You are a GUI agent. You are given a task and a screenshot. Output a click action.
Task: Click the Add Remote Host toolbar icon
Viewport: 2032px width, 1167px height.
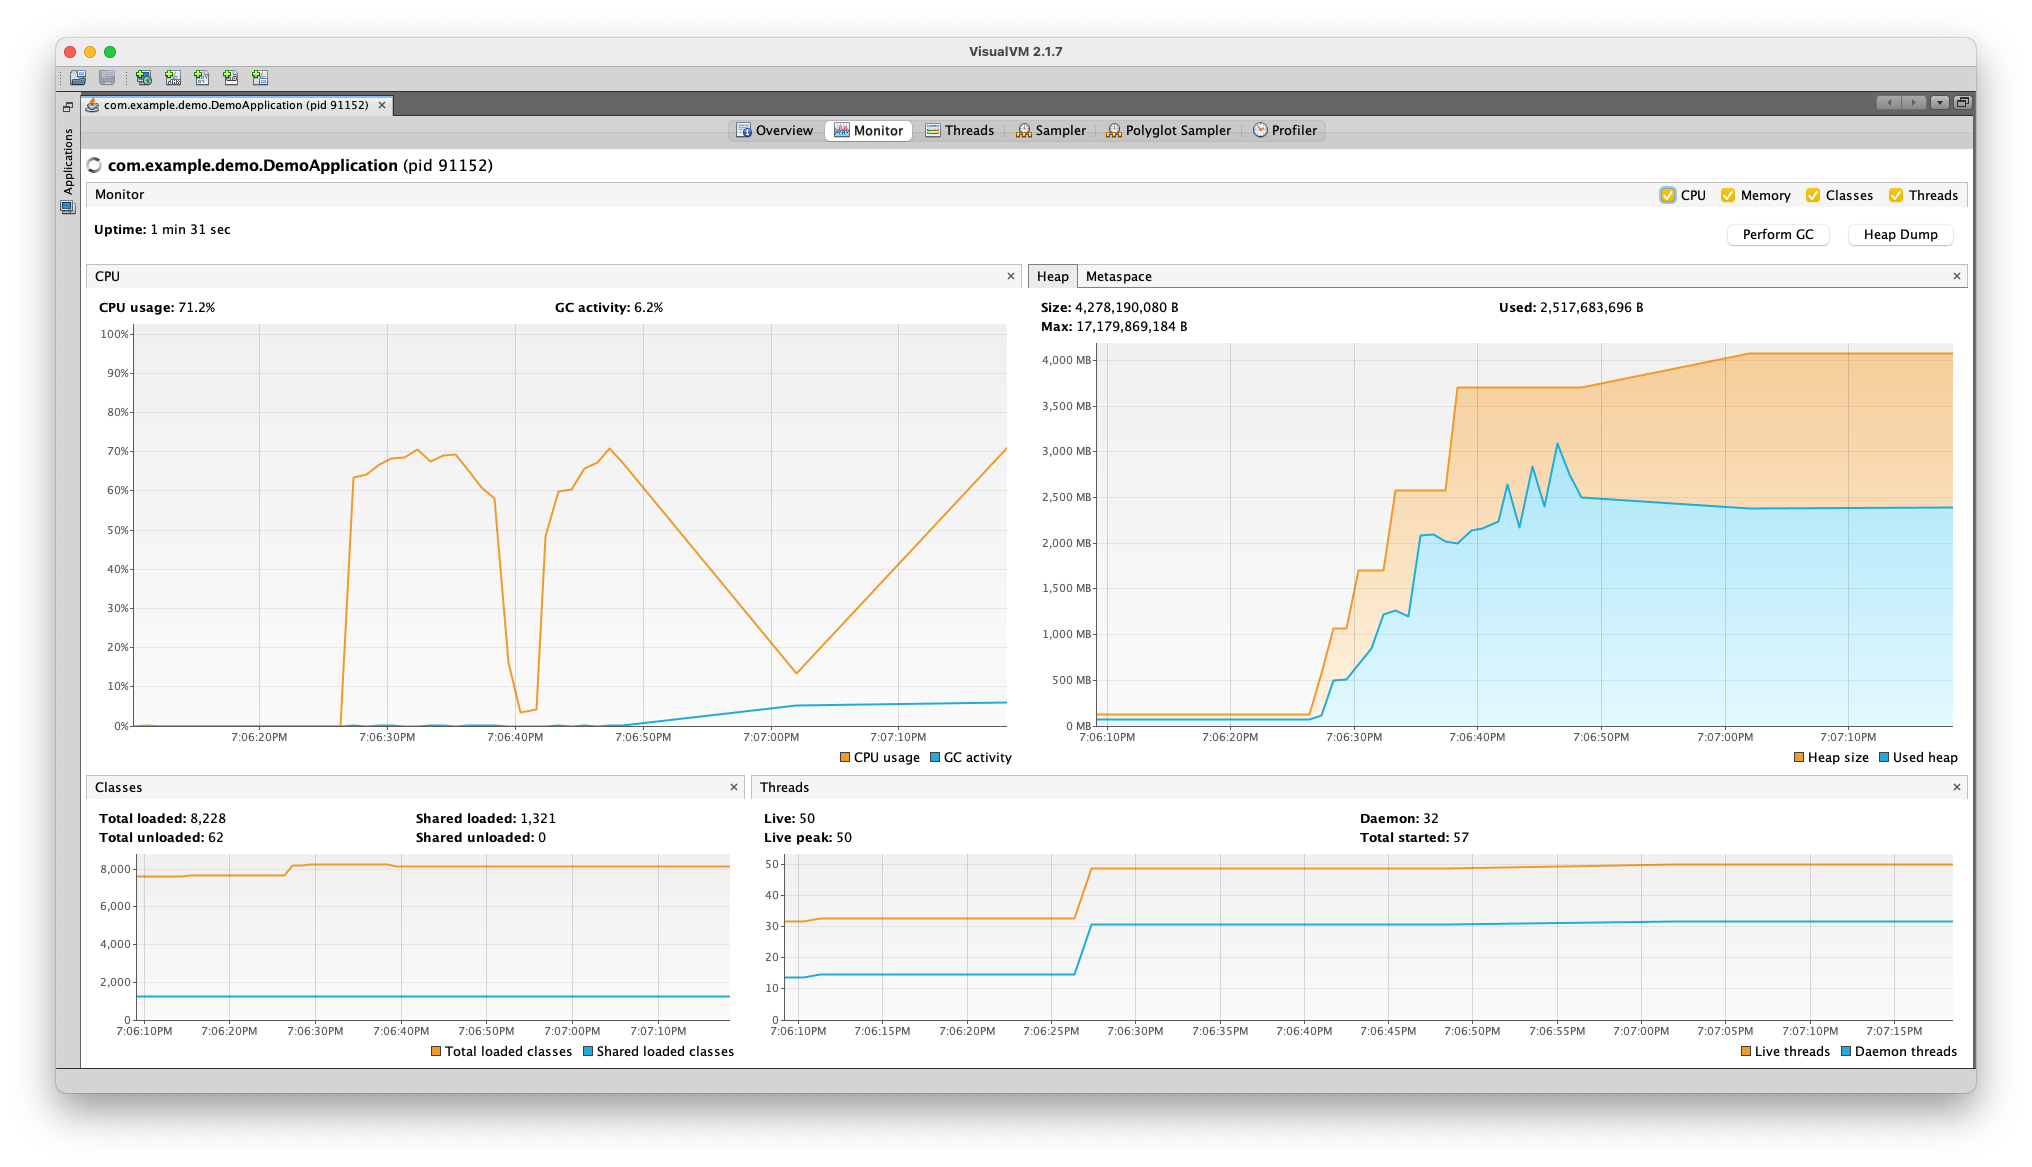tap(143, 77)
